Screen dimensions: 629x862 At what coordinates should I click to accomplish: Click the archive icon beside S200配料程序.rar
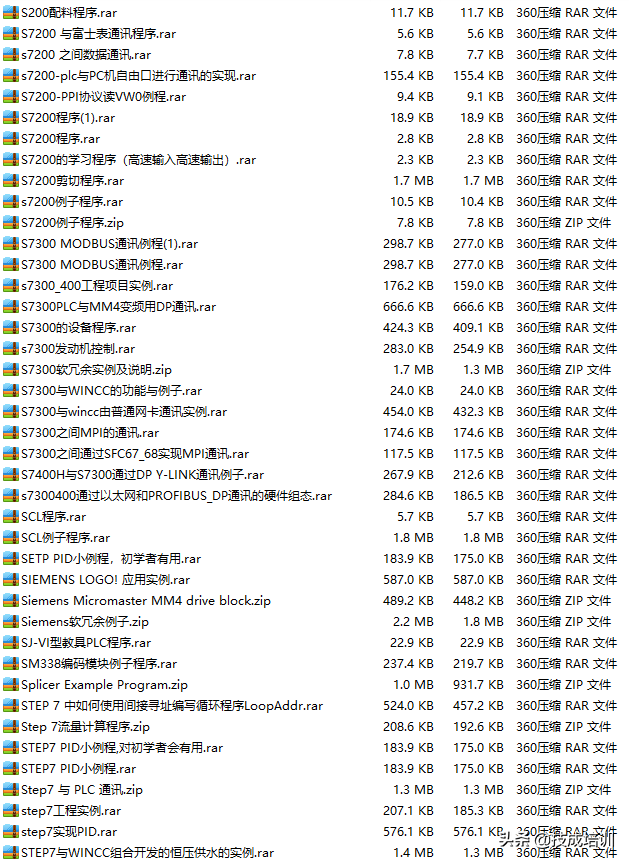[x=11, y=12]
